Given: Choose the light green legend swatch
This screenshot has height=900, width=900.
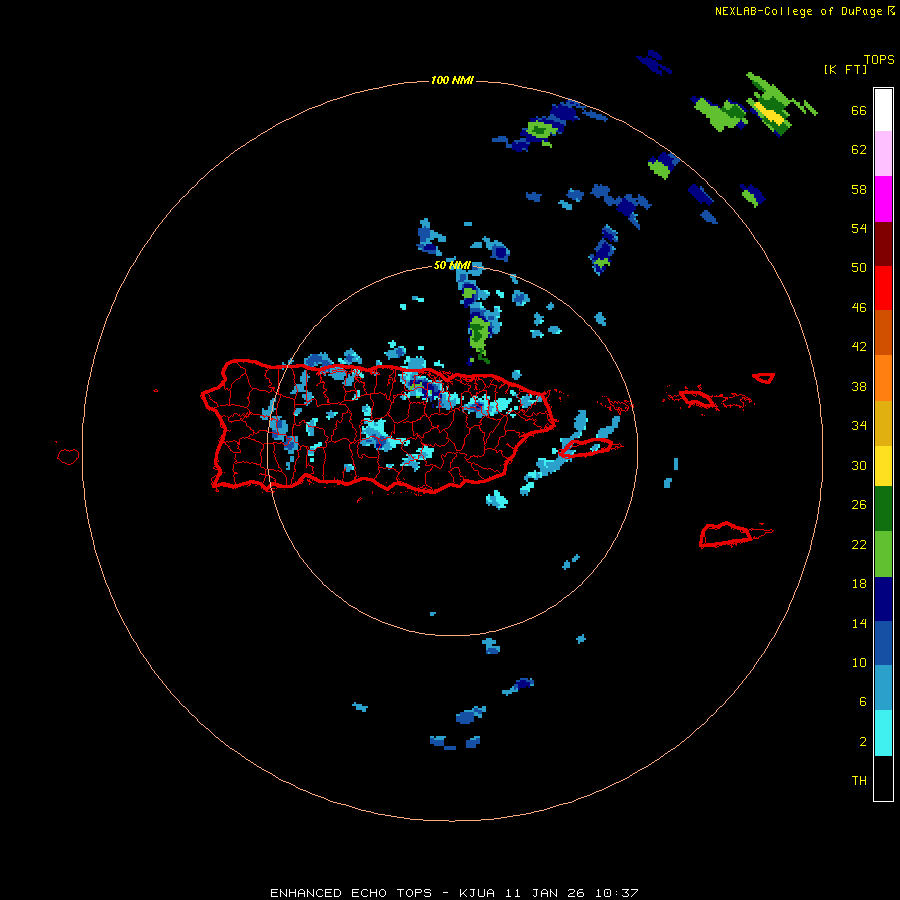Looking at the screenshot, I should 883,554.
